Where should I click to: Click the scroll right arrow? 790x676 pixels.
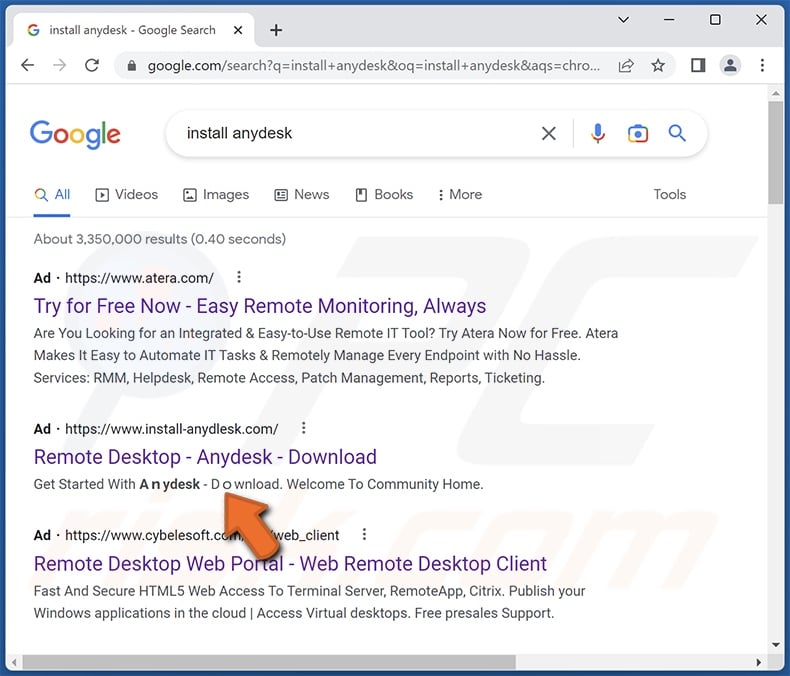click(759, 662)
